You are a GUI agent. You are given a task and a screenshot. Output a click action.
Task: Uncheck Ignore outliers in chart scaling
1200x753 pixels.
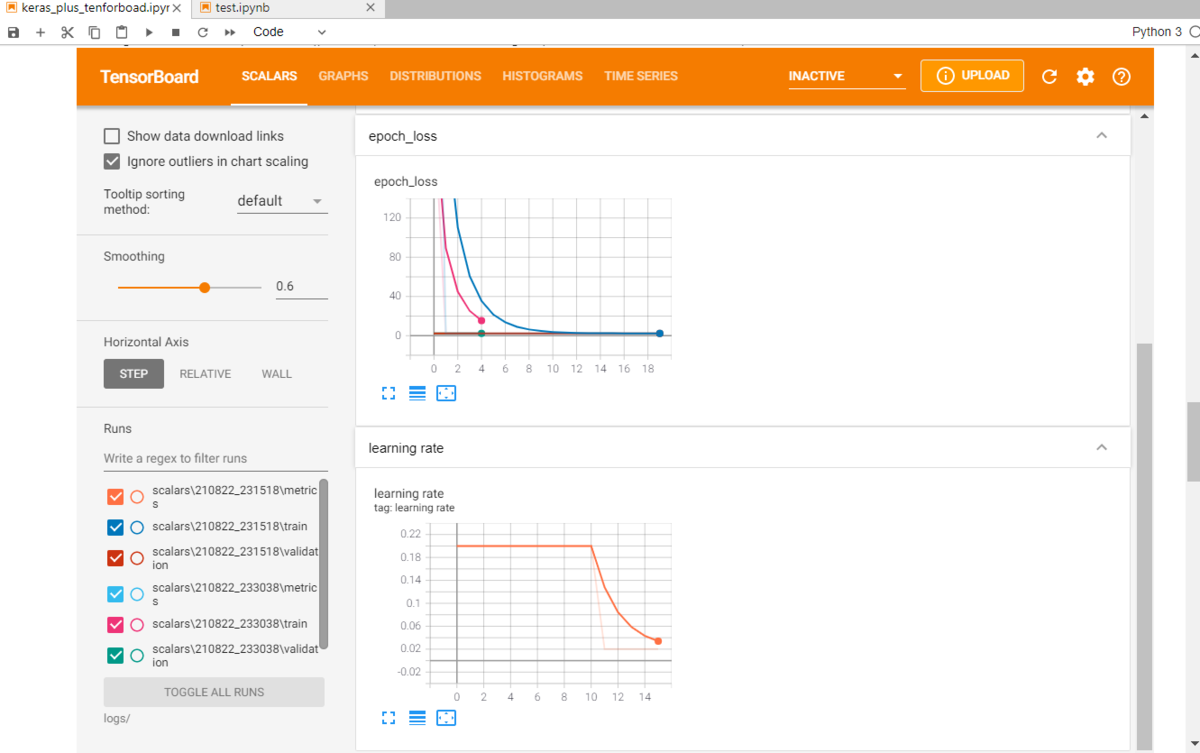coord(112,161)
